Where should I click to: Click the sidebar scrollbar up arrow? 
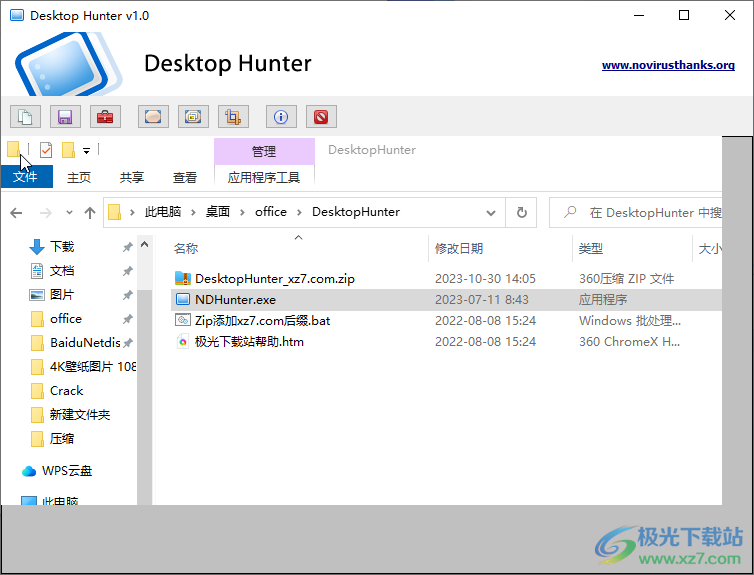(x=144, y=244)
